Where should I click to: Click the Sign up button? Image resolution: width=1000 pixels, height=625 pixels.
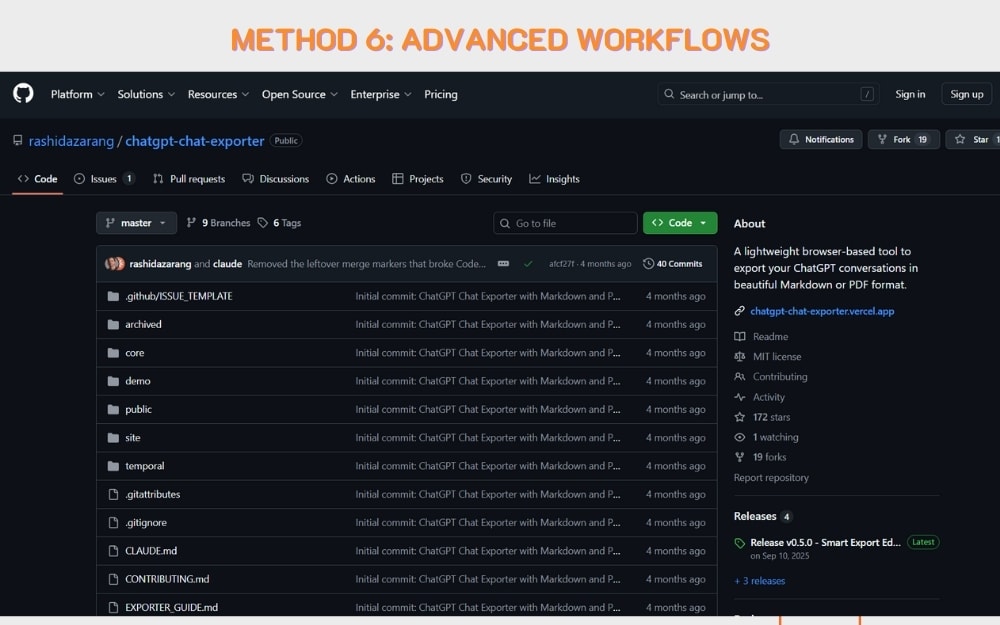point(966,94)
